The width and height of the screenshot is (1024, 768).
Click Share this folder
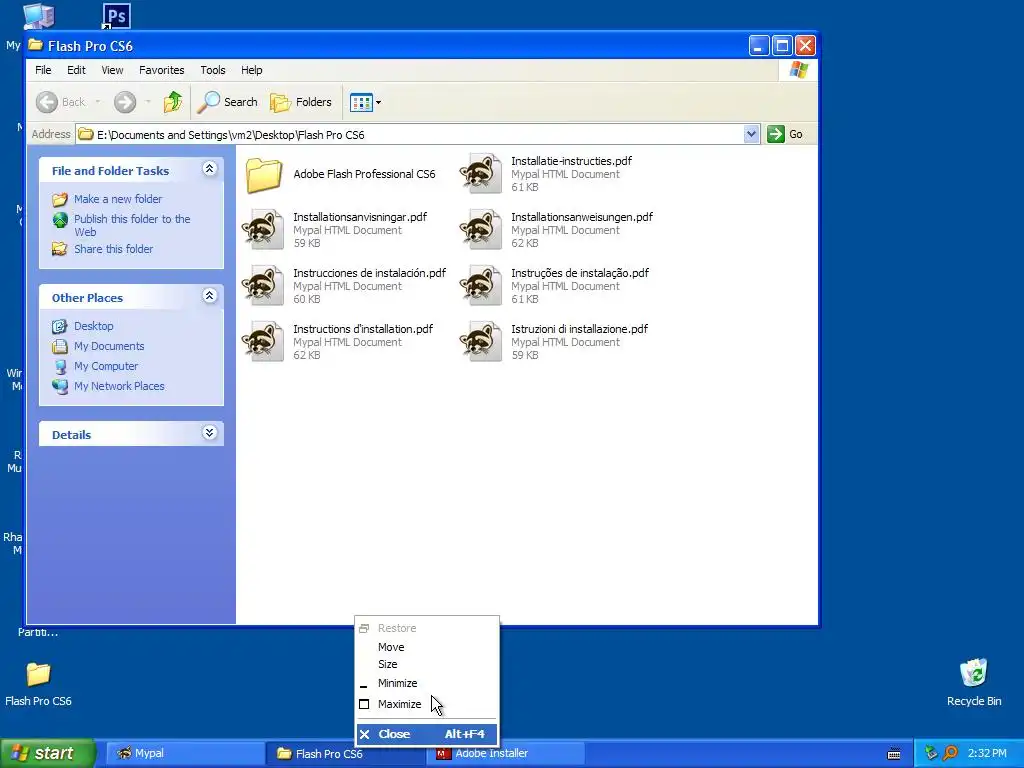click(x=113, y=249)
